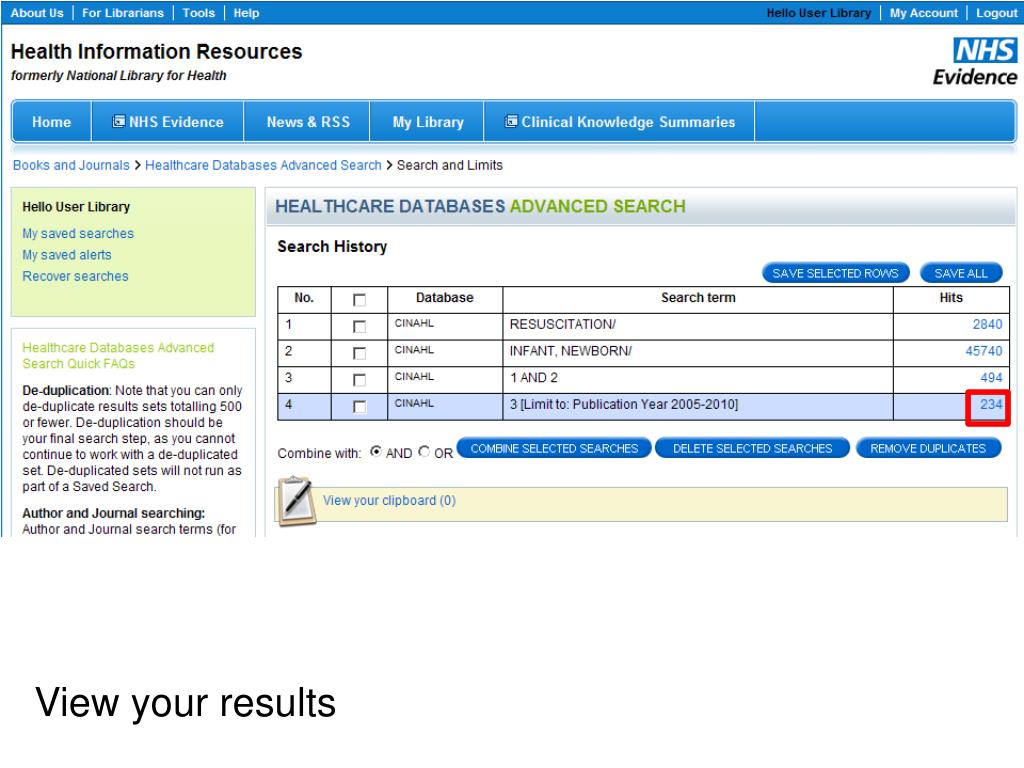The image size is (1024, 768).
Task: Open My saved alerts link
Action: click(x=67, y=255)
